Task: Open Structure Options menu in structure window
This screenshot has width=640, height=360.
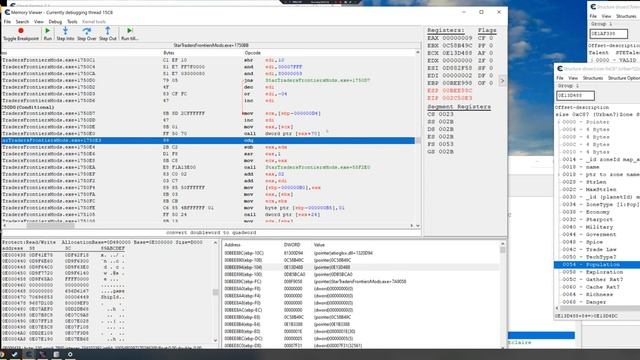Action: click(x=624, y=78)
